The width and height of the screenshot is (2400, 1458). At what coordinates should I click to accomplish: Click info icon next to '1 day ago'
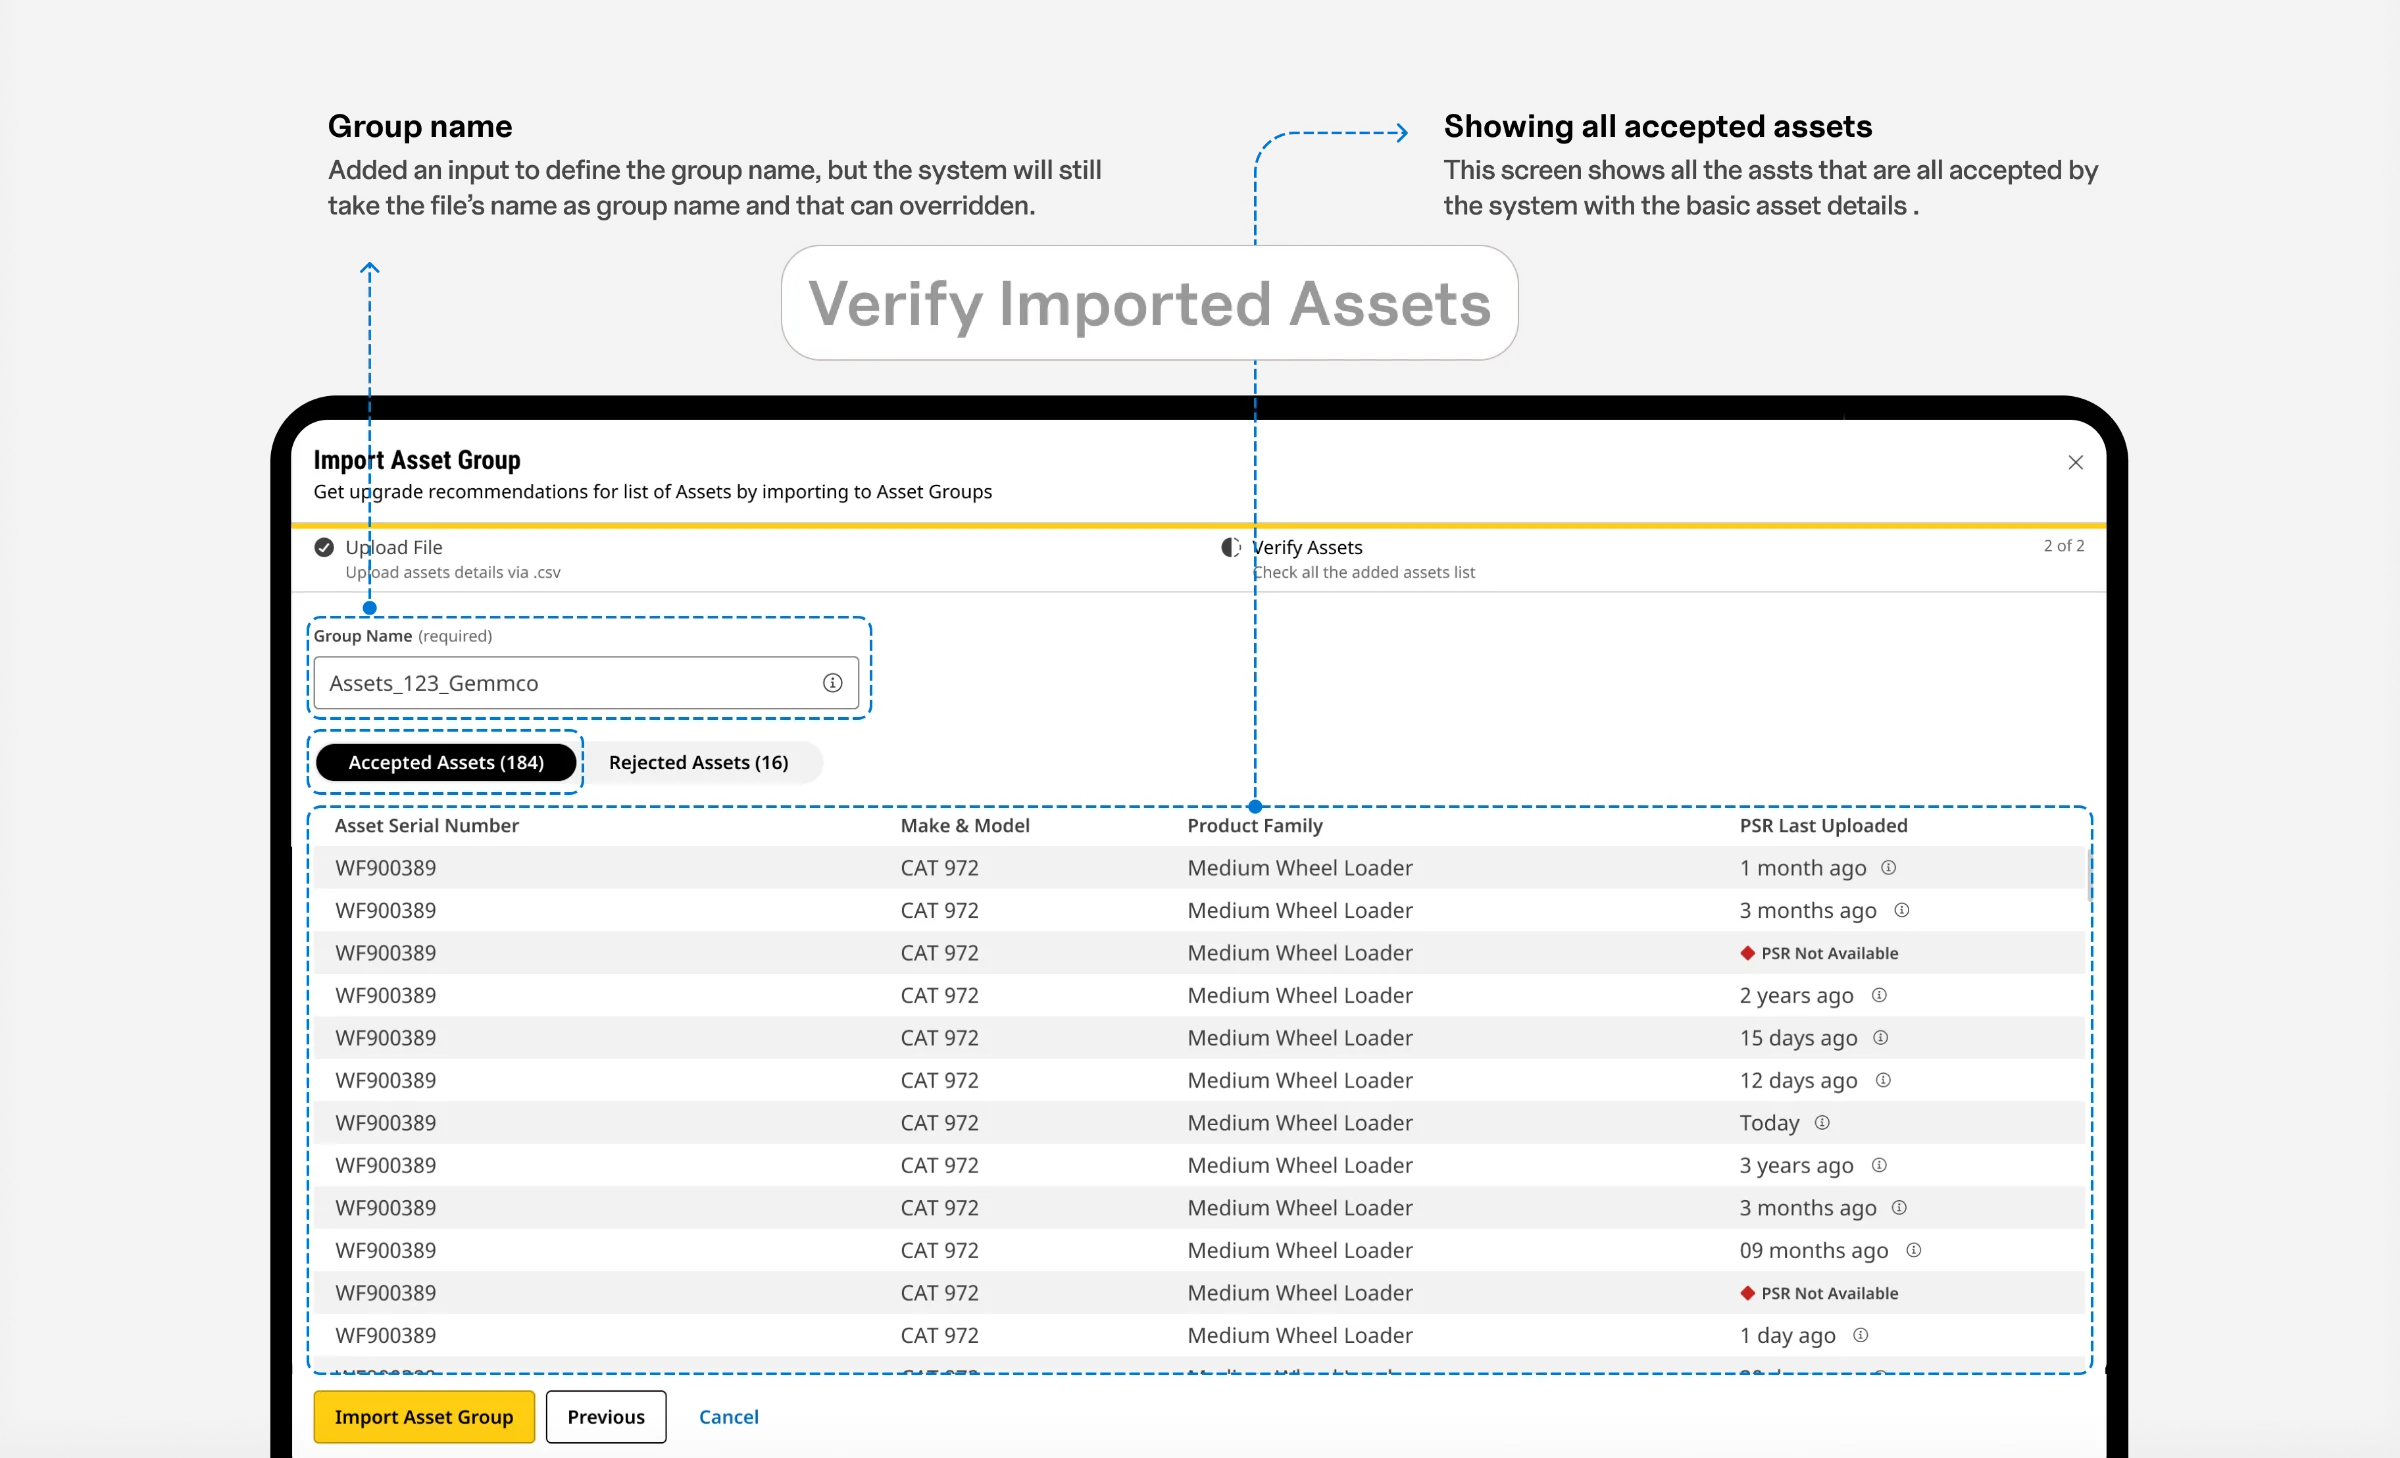[1860, 1335]
